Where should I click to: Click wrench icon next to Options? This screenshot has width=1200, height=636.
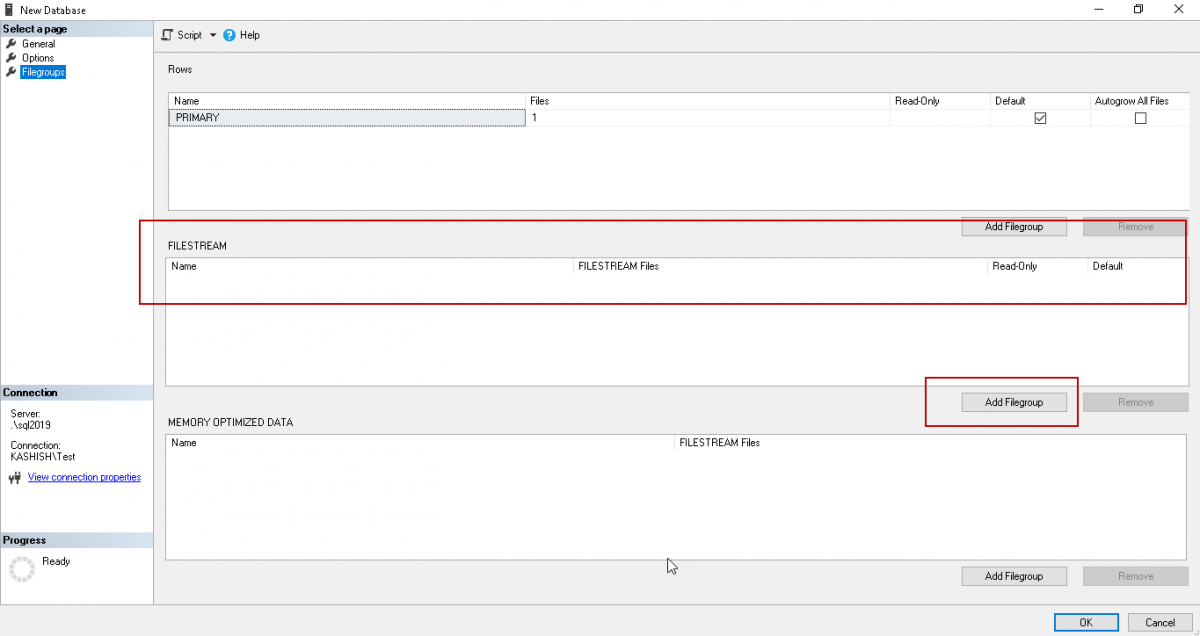(x=12, y=58)
